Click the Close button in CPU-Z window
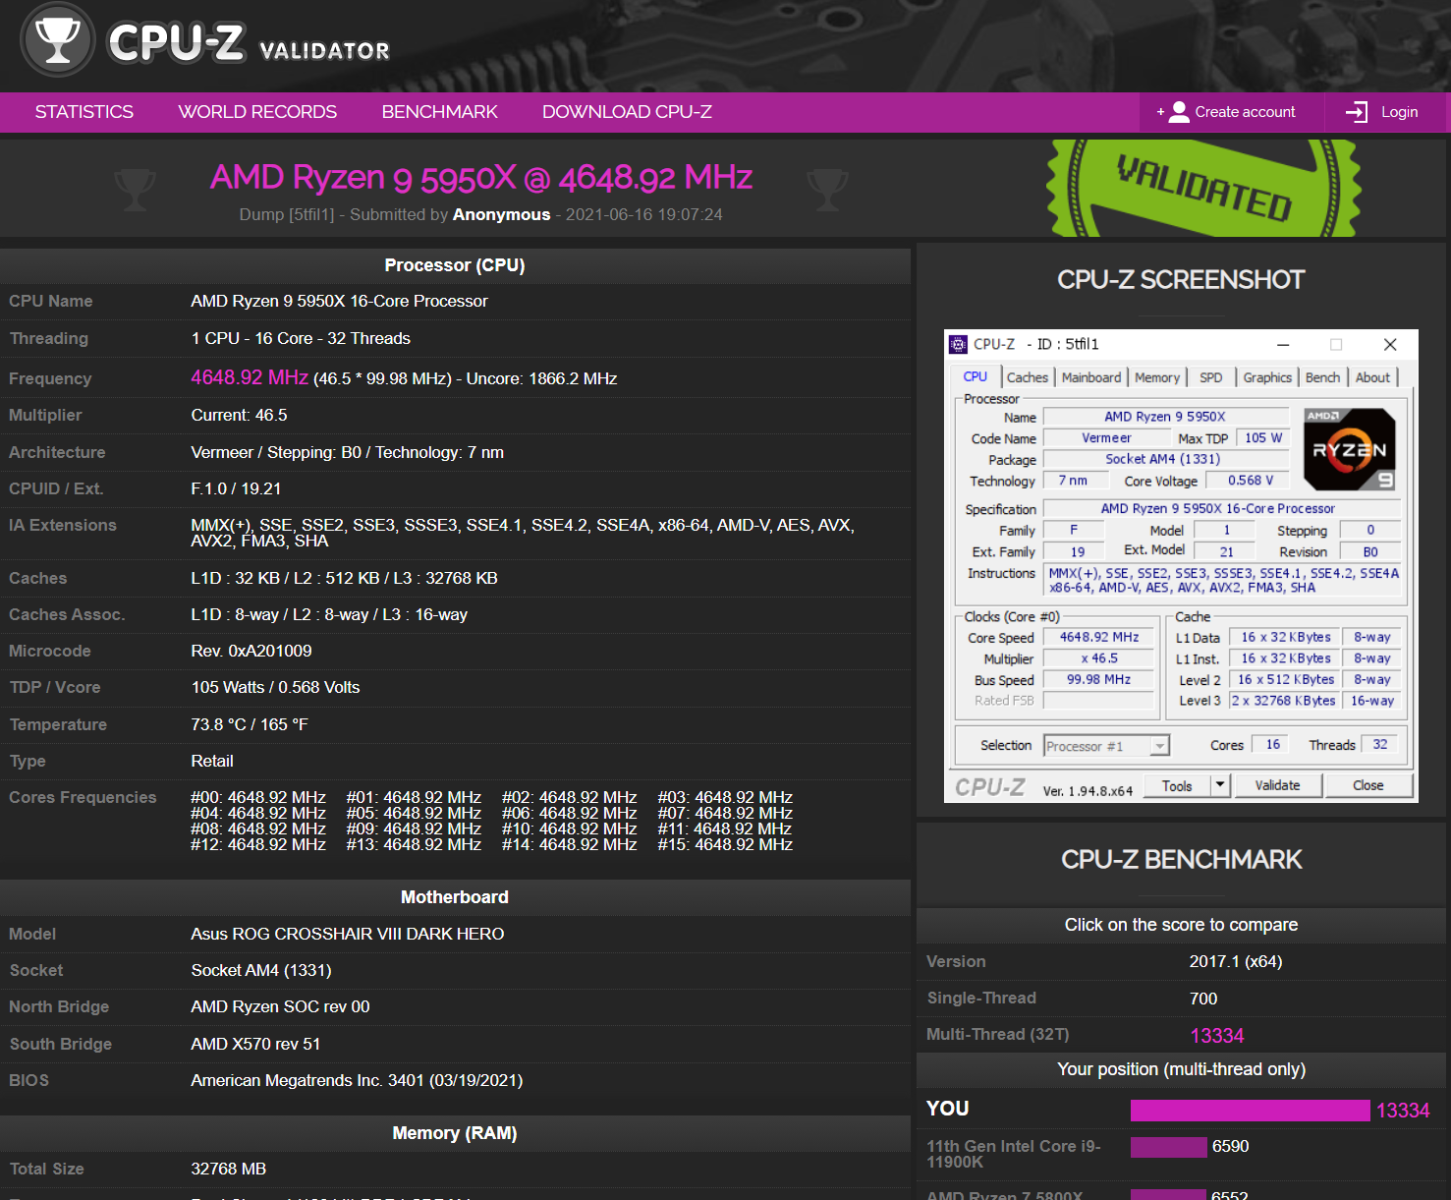Screen dimensions: 1451x1200 tap(1368, 785)
